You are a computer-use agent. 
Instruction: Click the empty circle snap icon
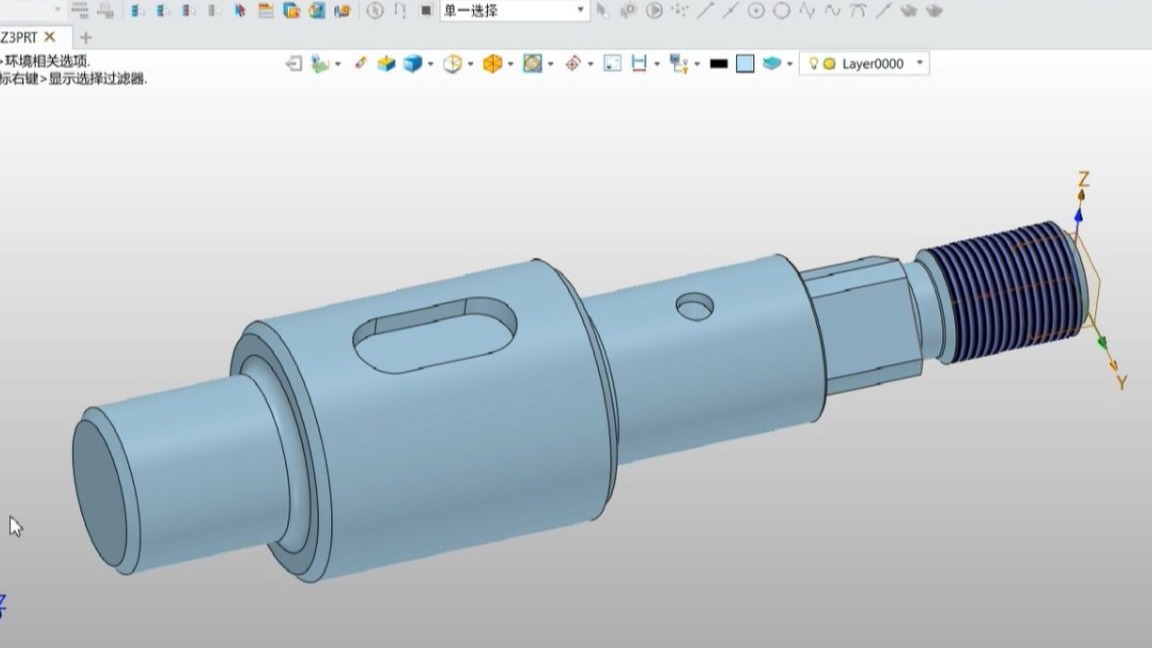[782, 10]
